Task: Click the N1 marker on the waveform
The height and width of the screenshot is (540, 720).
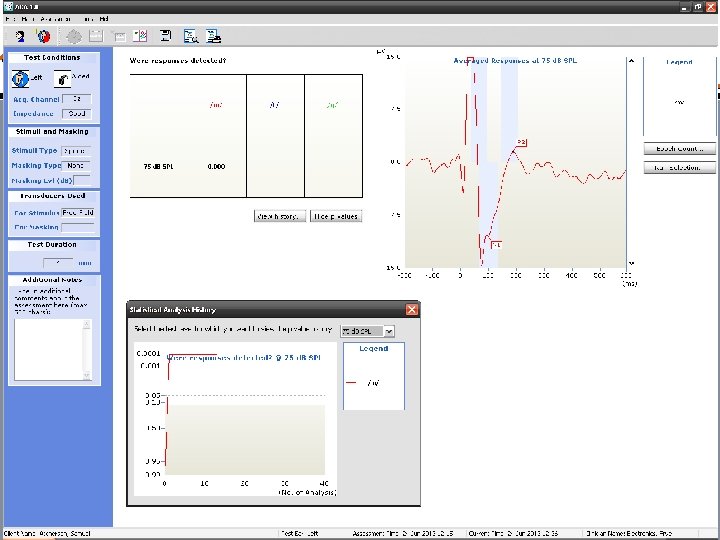Action: [496, 245]
